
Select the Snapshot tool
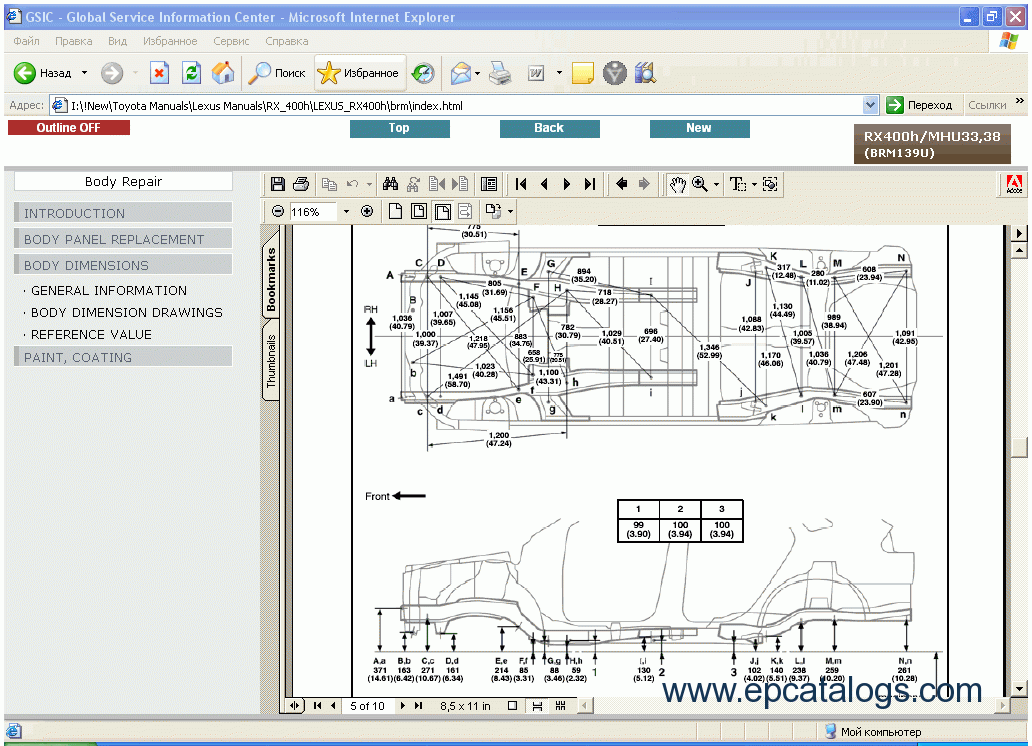[770, 184]
